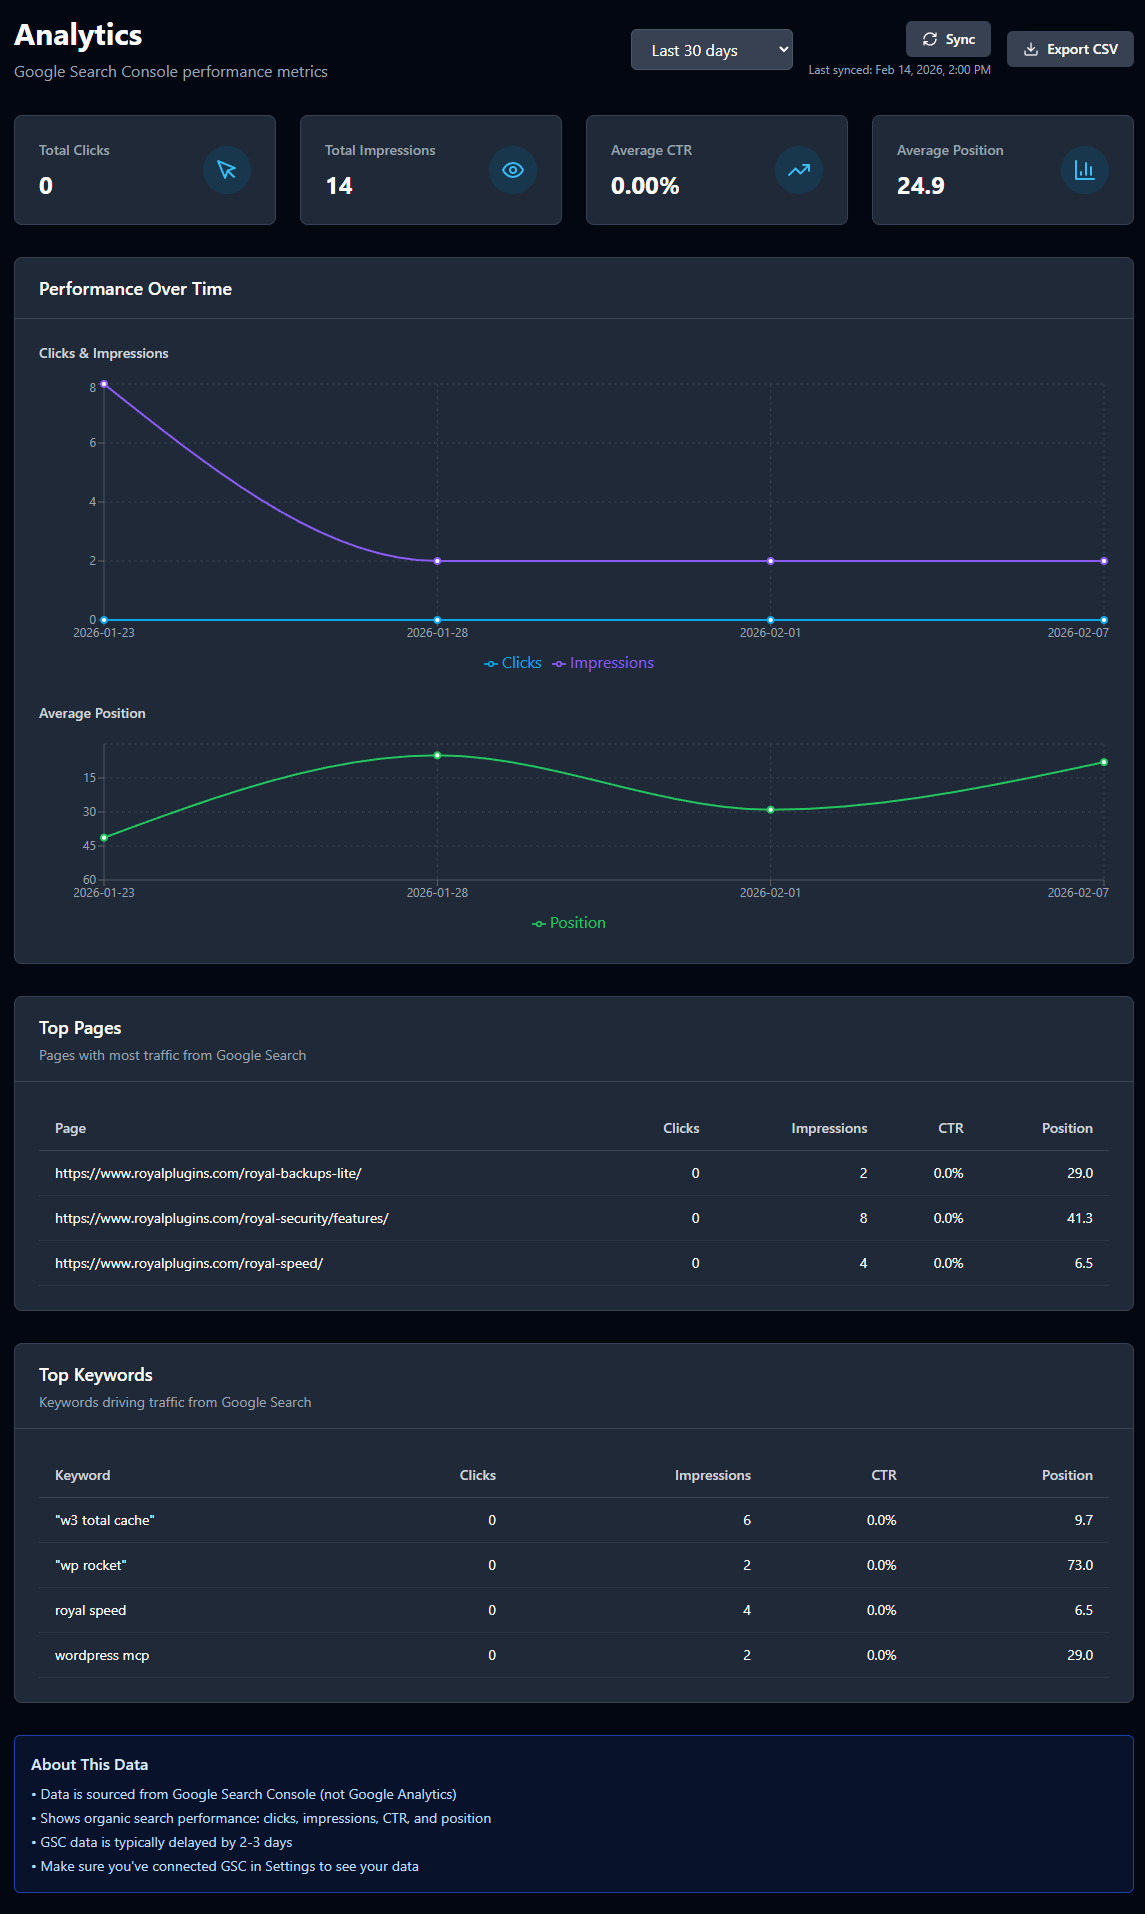Viewport: 1145px width, 1914px height.
Task: Toggle the Impressions series in the legend
Action: tap(602, 662)
